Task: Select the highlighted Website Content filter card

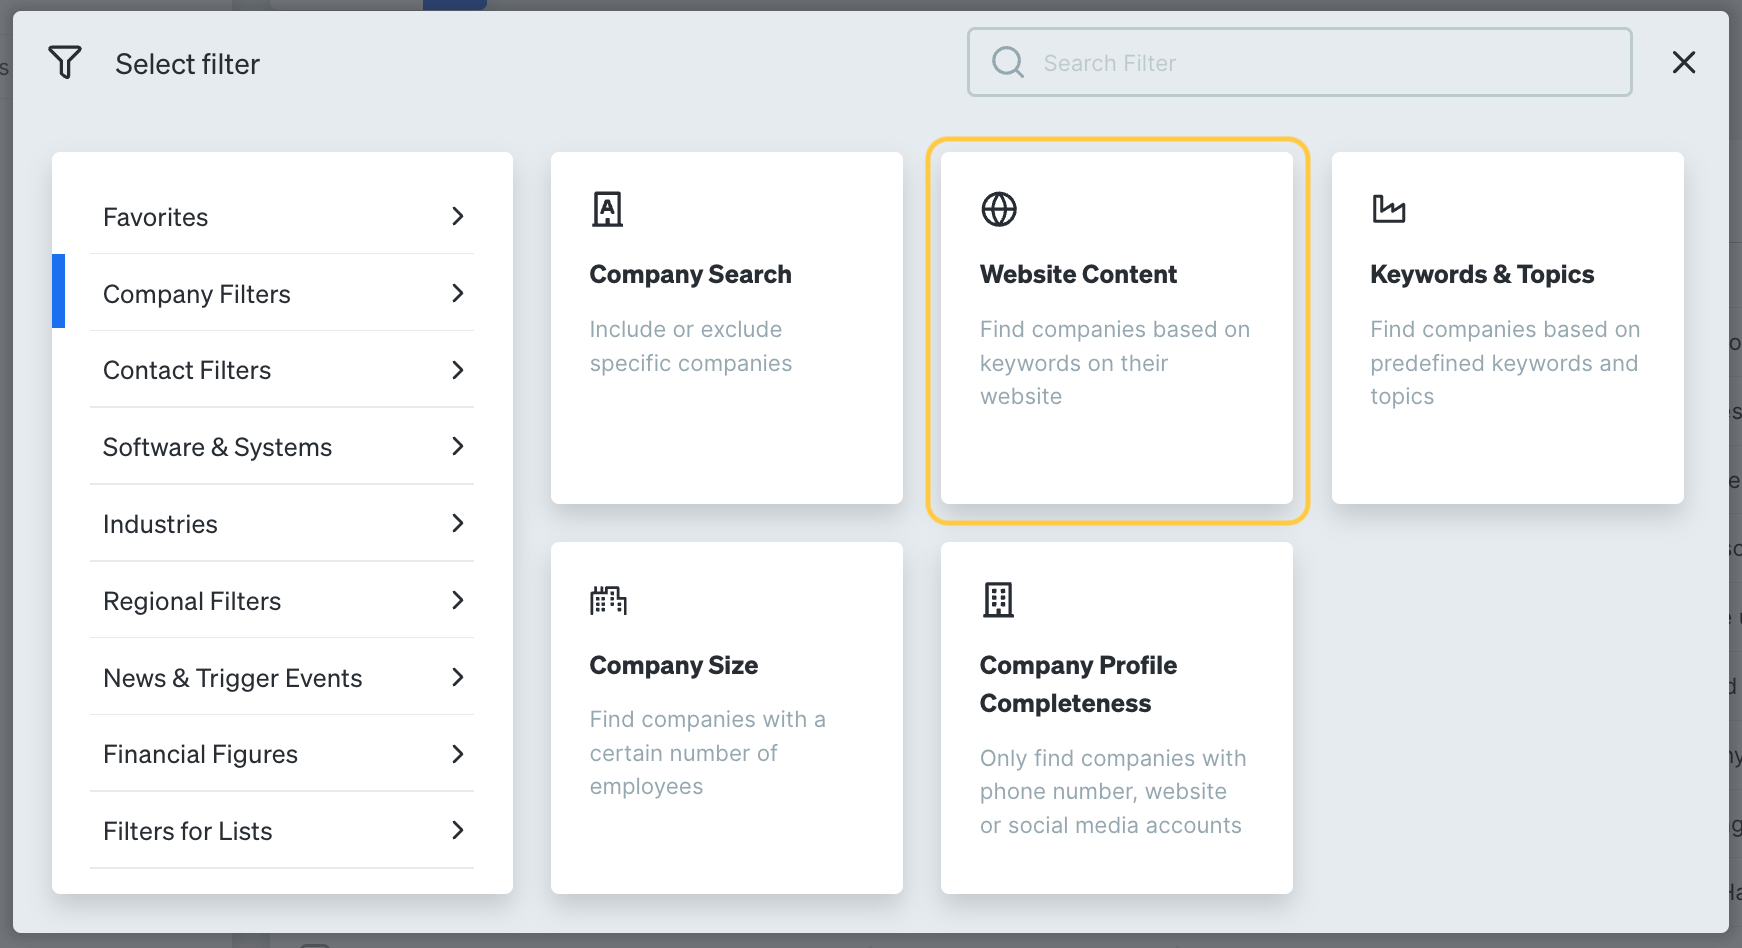Action: (1117, 328)
